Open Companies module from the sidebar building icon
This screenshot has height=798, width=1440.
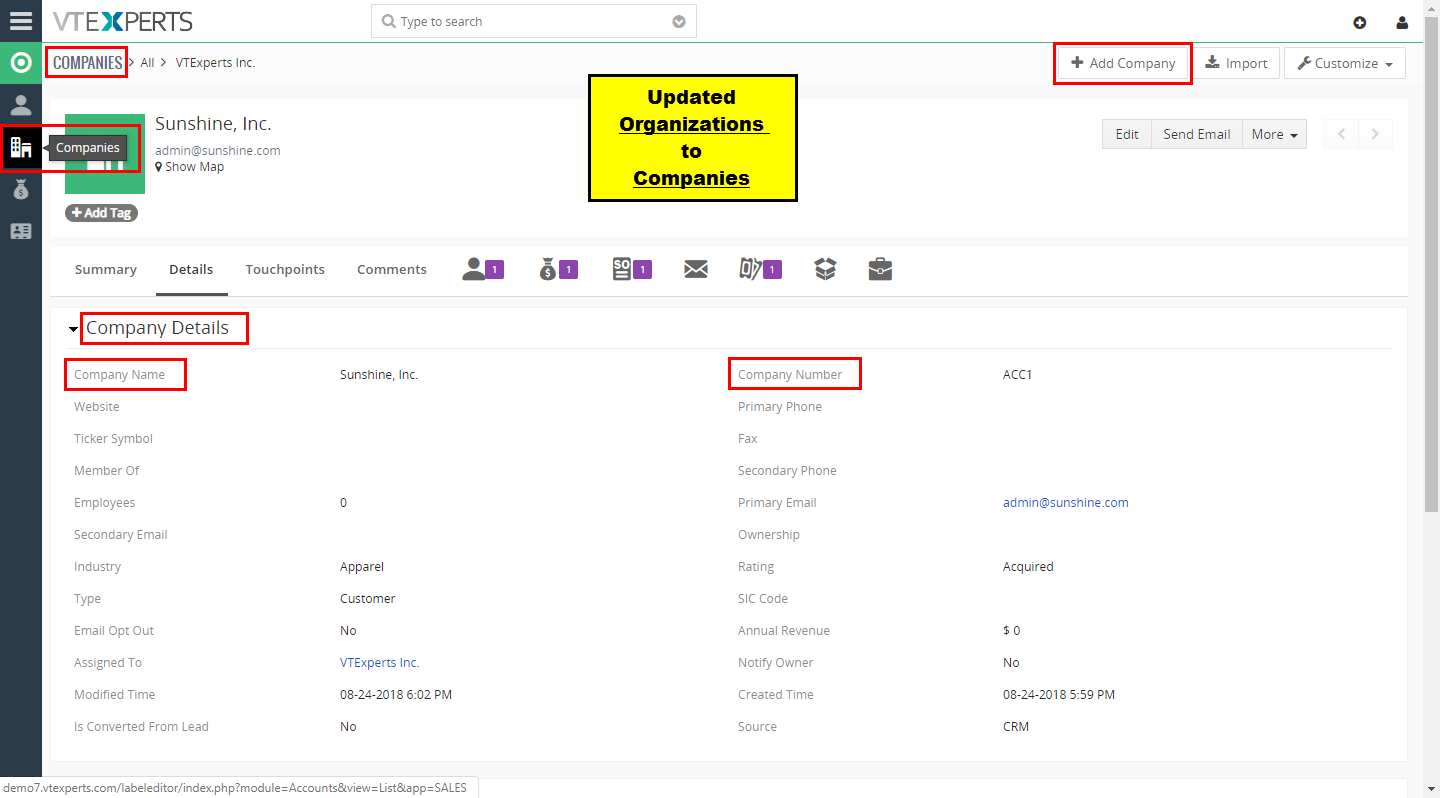tap(21, 148)
